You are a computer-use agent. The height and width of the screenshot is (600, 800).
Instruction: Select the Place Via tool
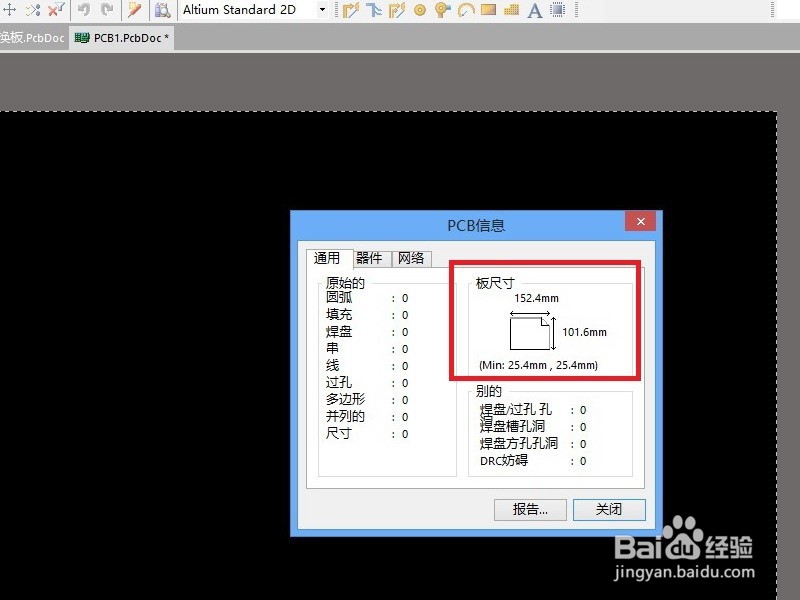click(442, 10)
